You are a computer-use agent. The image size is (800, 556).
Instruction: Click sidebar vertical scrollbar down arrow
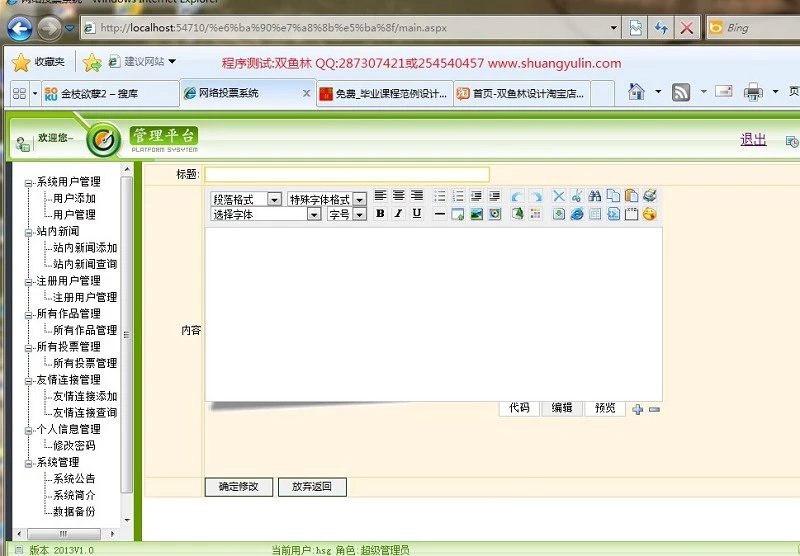coord(127,520)
